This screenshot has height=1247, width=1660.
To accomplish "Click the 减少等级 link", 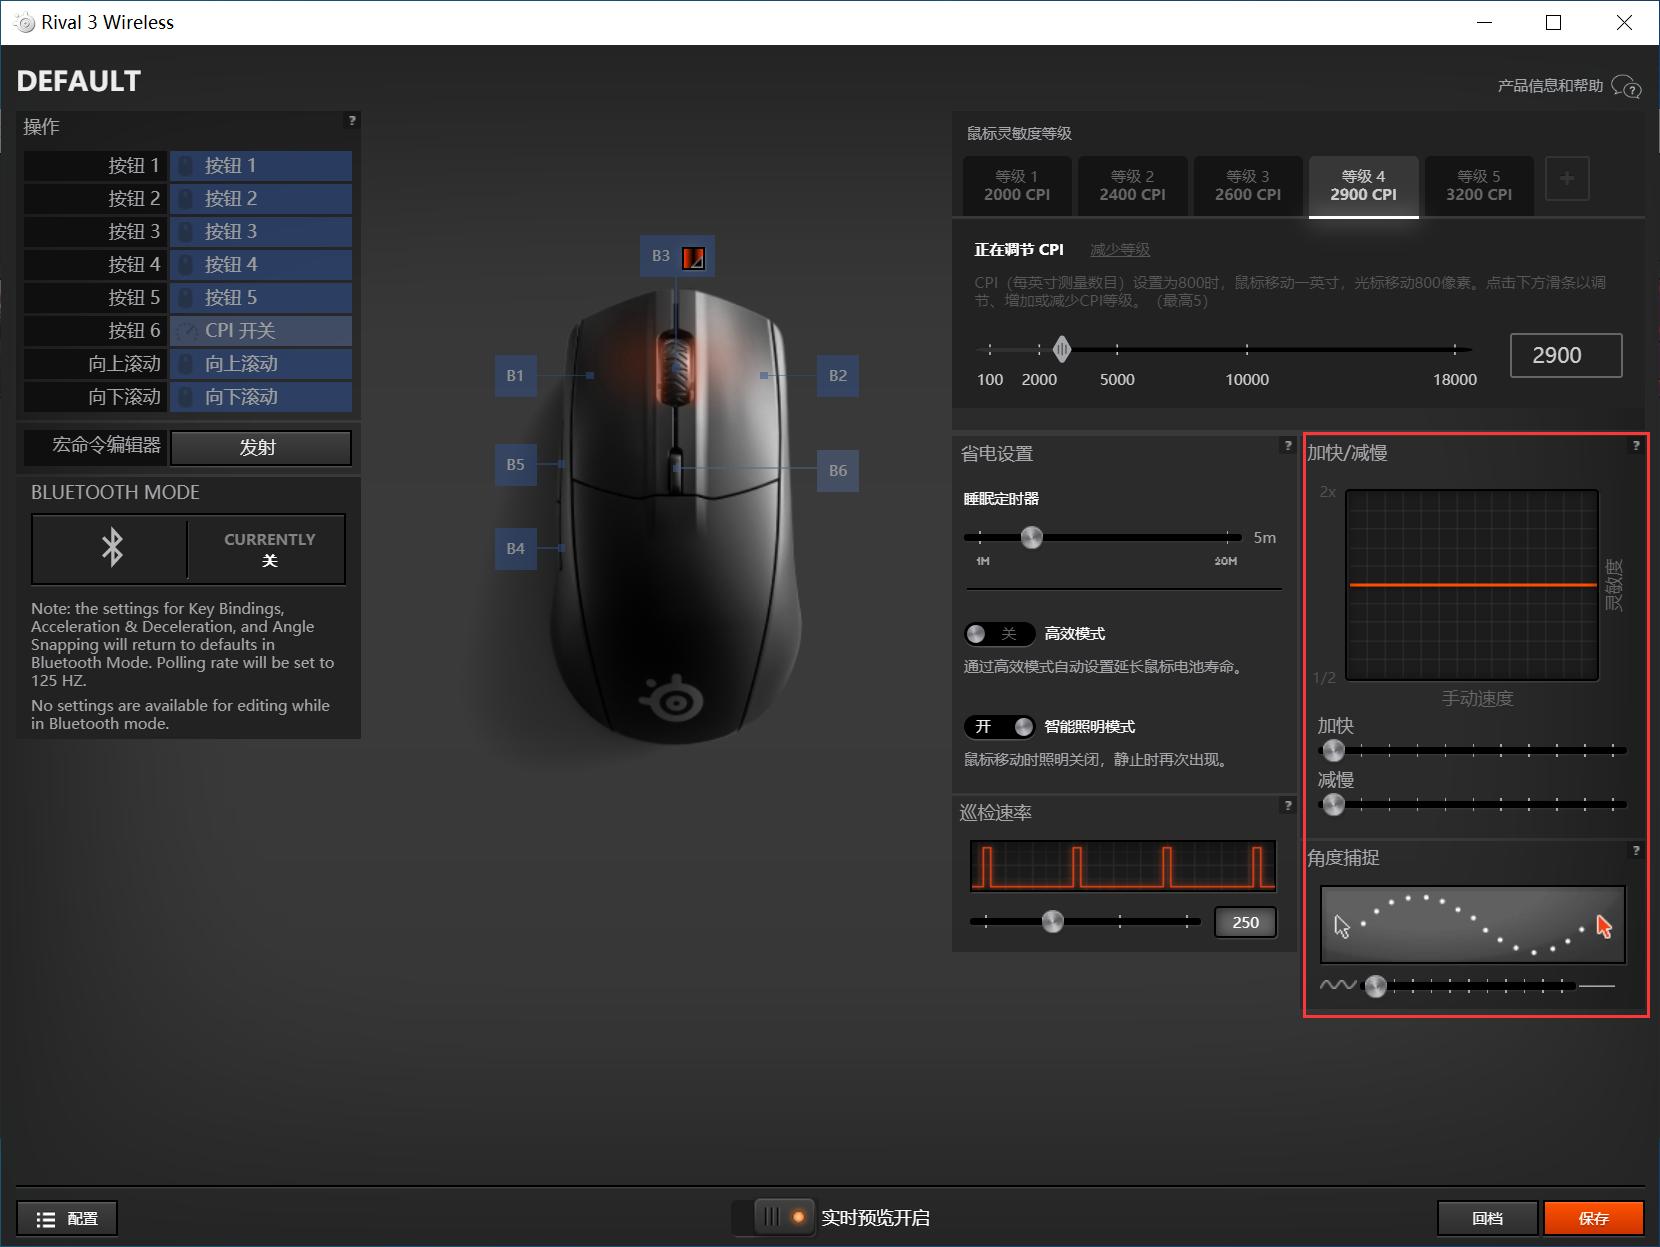I will 1119,250.
